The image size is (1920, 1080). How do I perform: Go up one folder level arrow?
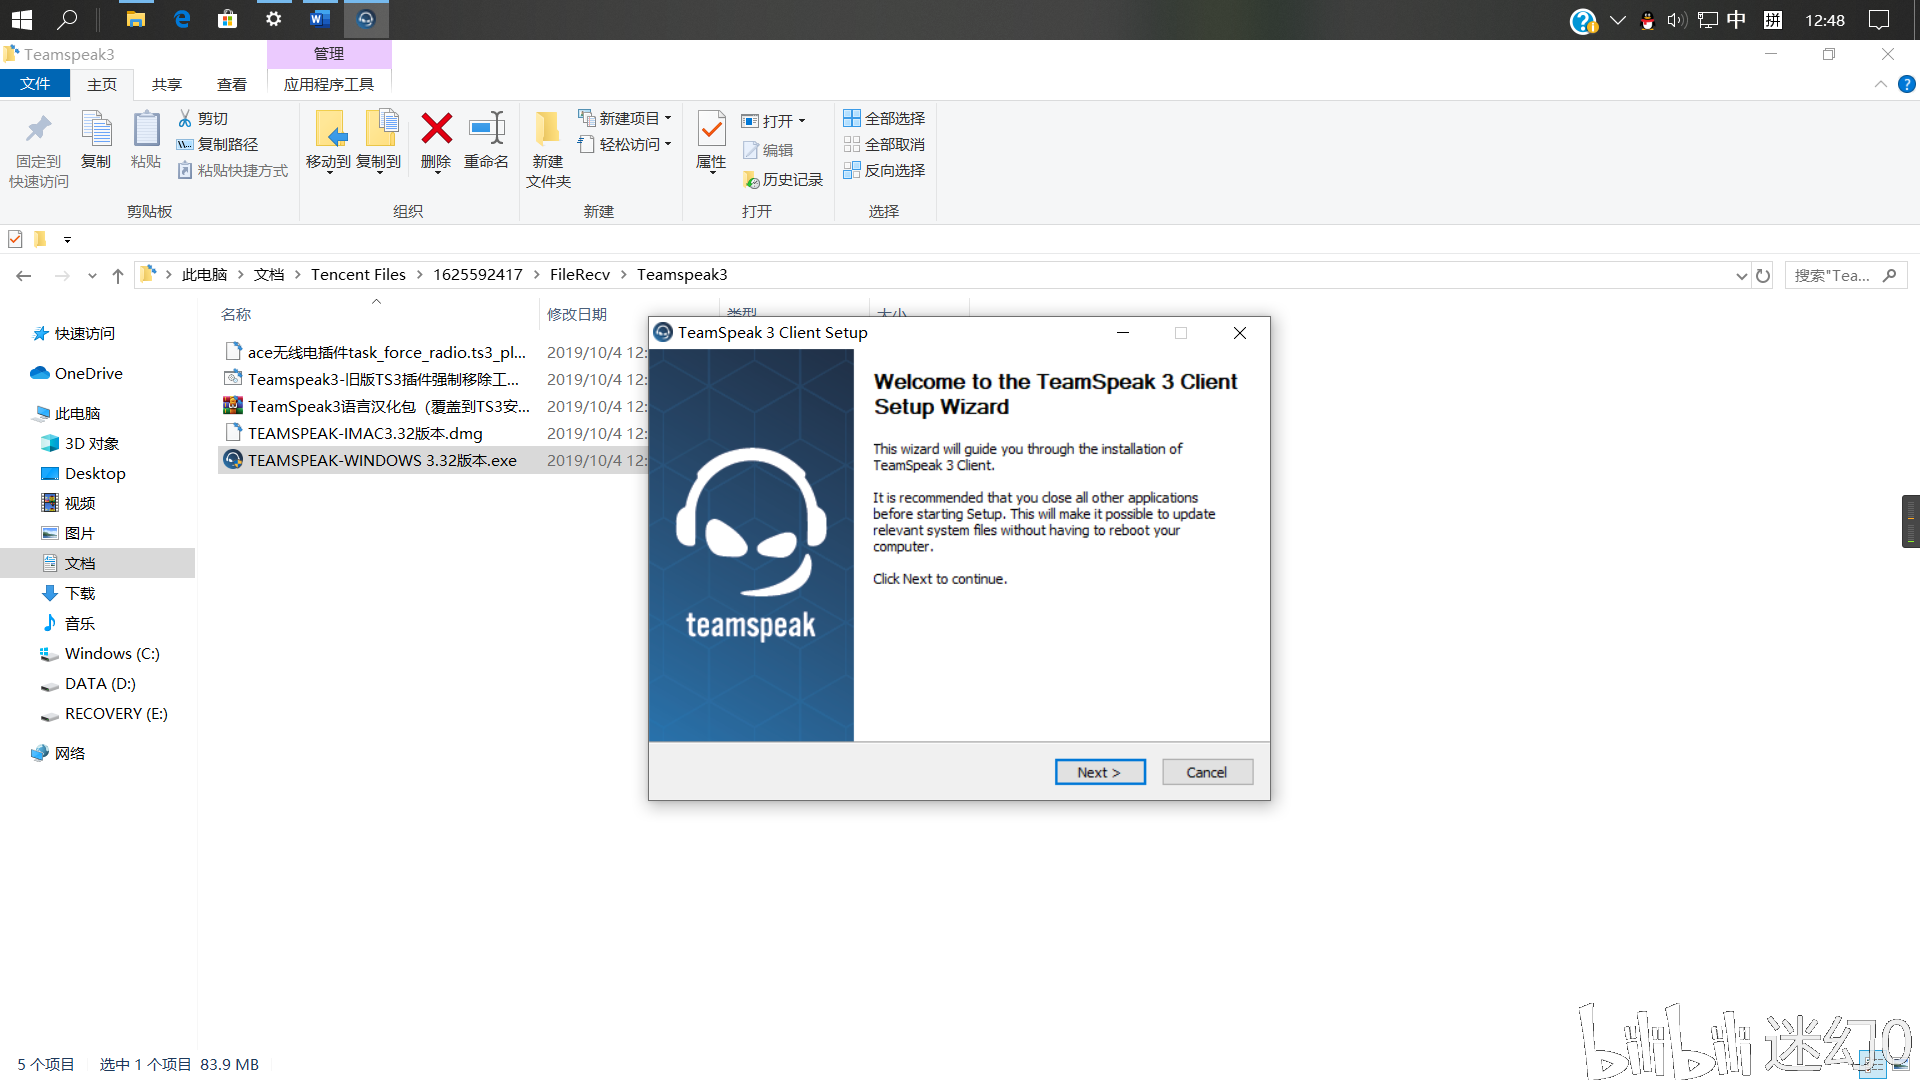[x=118, y=275]
